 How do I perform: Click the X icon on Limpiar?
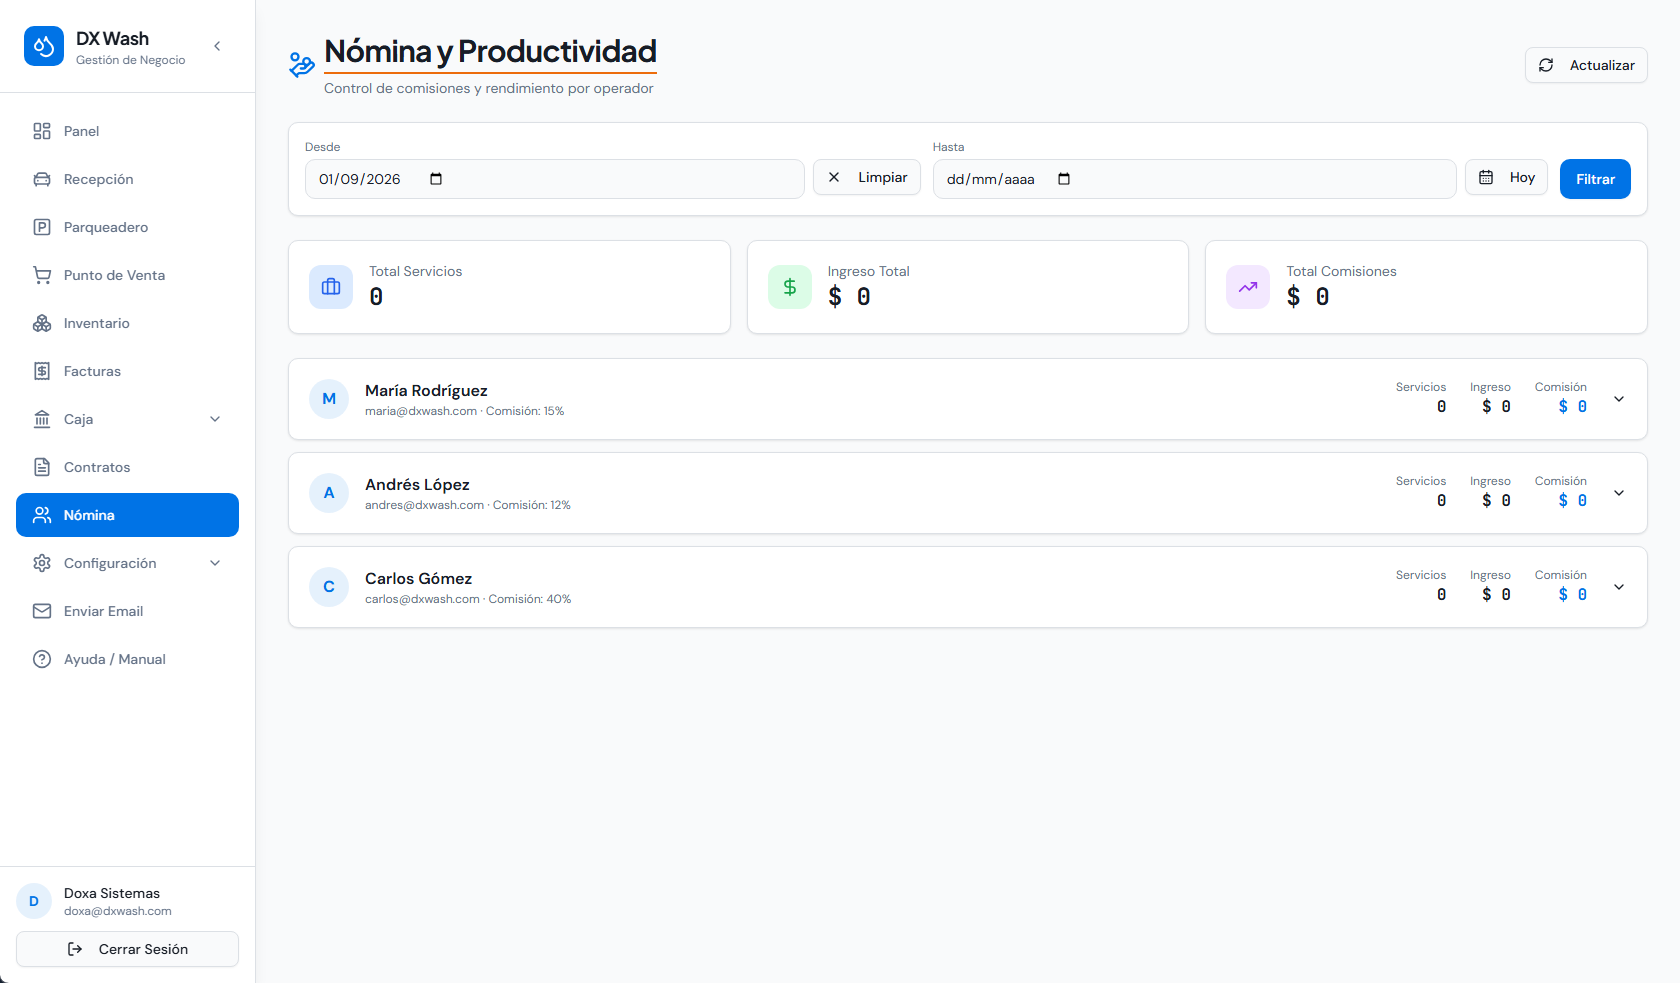click(834, 177)
